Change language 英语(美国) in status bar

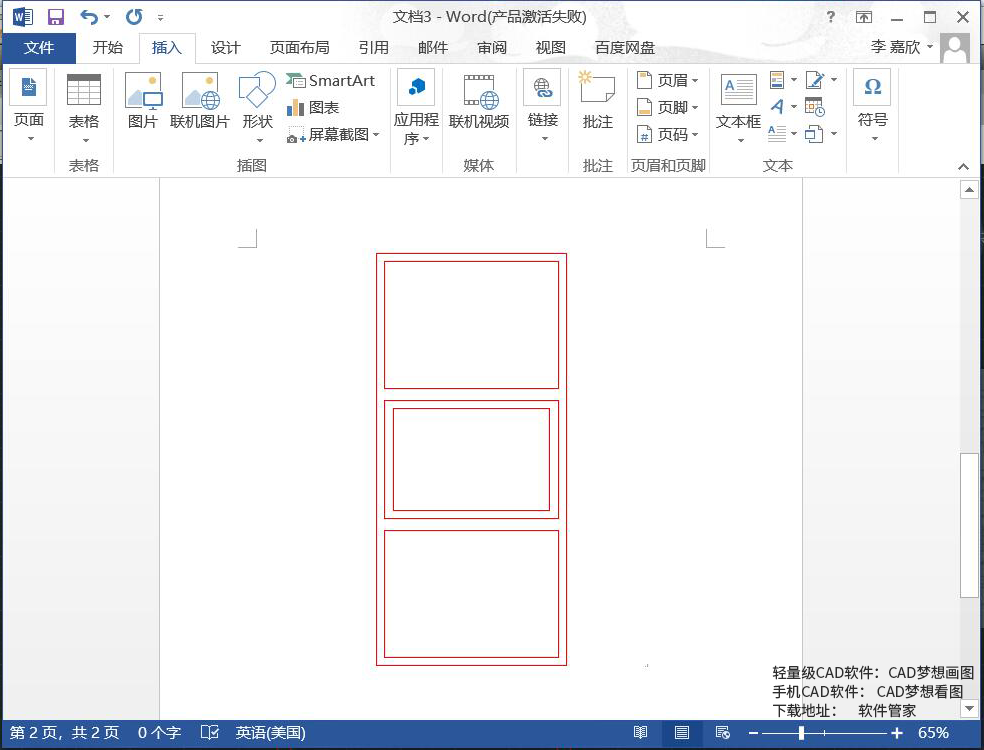click(x=270, y=732)
